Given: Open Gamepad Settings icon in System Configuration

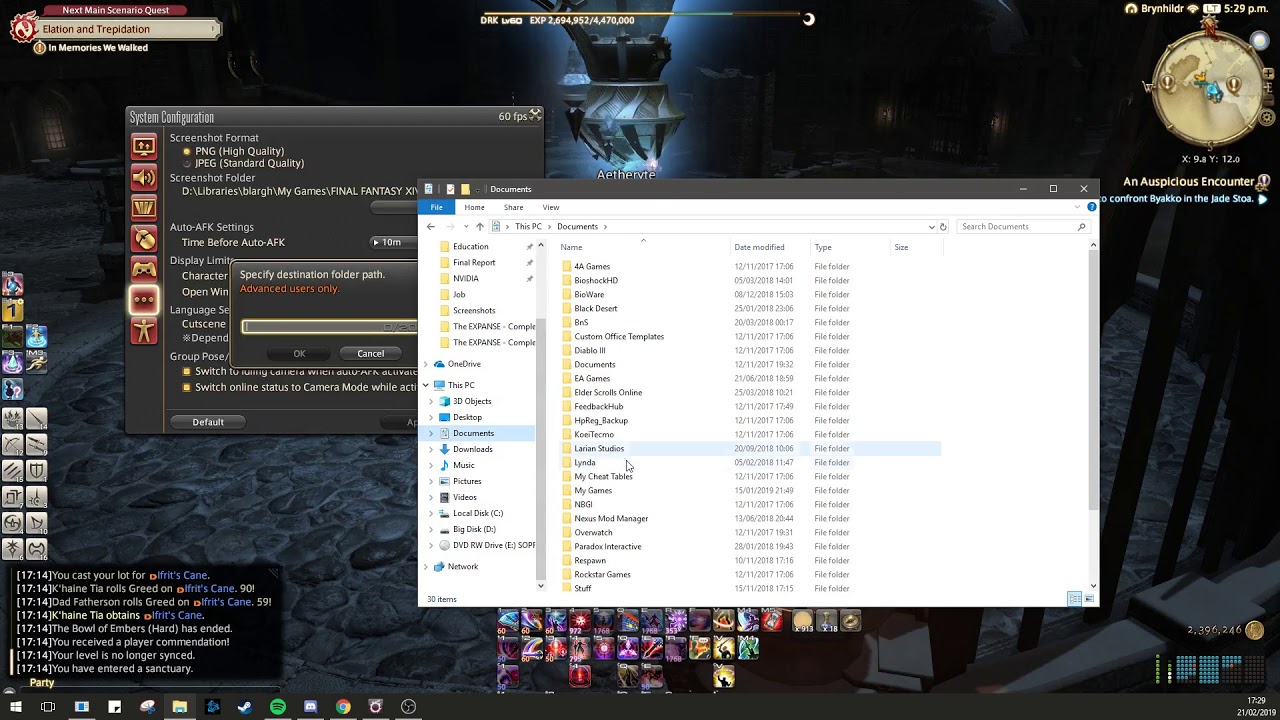Looking at the screenshot, I should (144, 269).
